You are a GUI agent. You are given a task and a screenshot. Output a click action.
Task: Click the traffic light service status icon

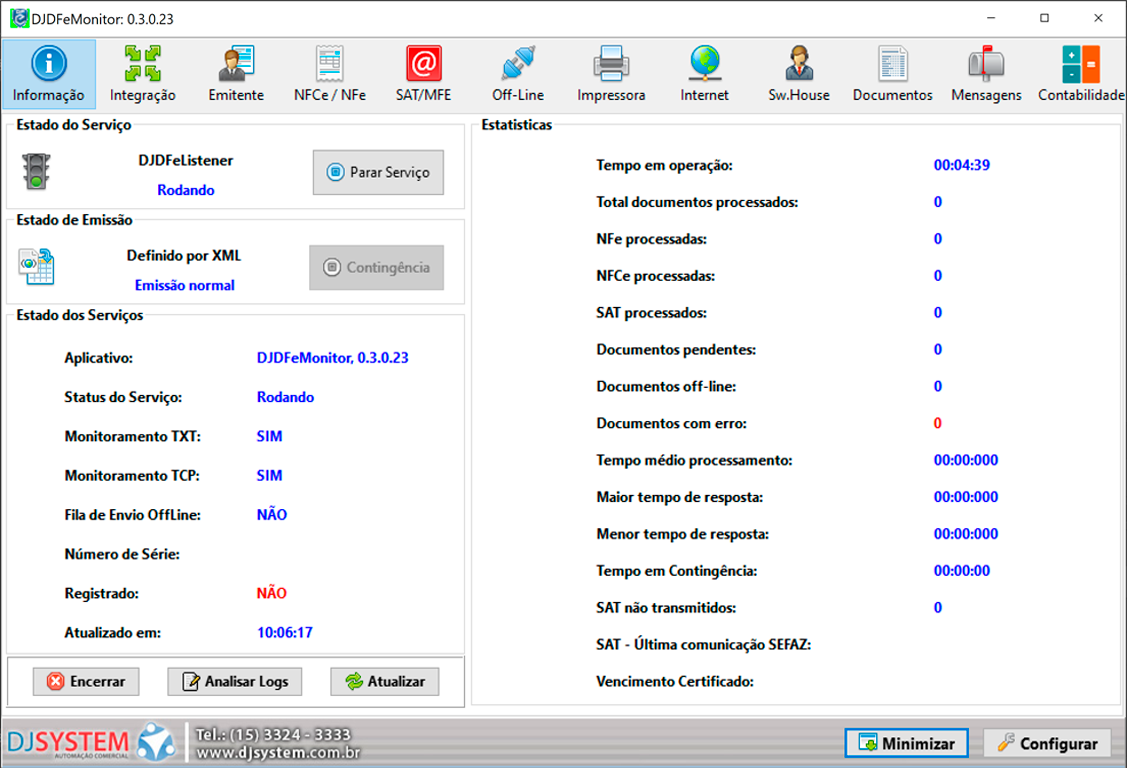point(37,171)
